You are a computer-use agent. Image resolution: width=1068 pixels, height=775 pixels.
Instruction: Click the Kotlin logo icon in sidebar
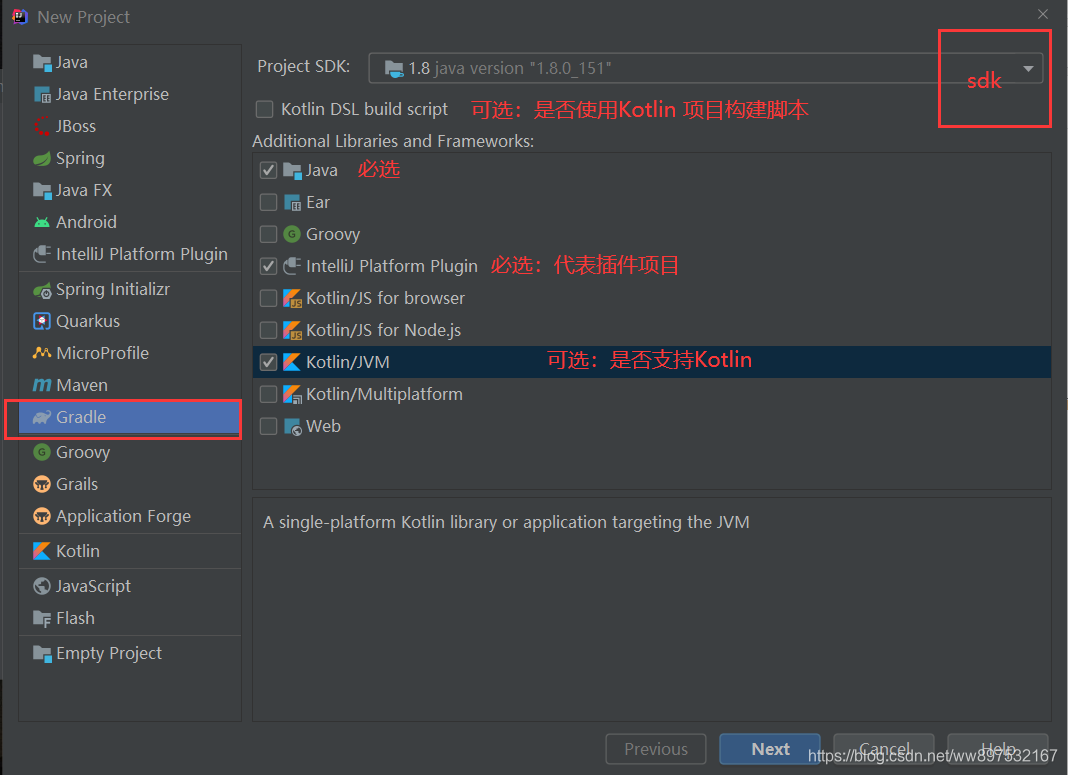point(42,551)
